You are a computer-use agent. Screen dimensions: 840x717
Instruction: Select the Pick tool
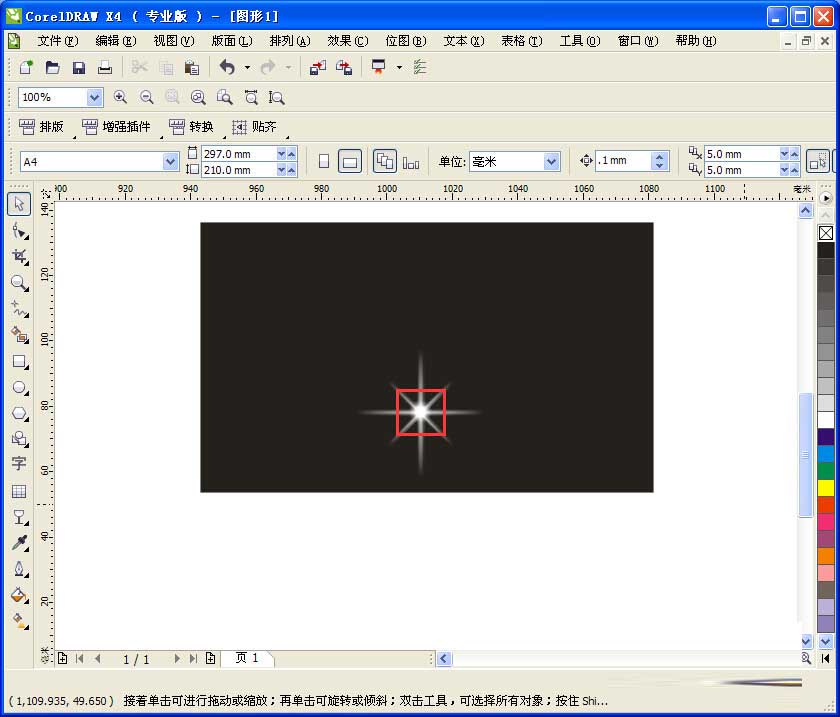click(x=18, y=204)
